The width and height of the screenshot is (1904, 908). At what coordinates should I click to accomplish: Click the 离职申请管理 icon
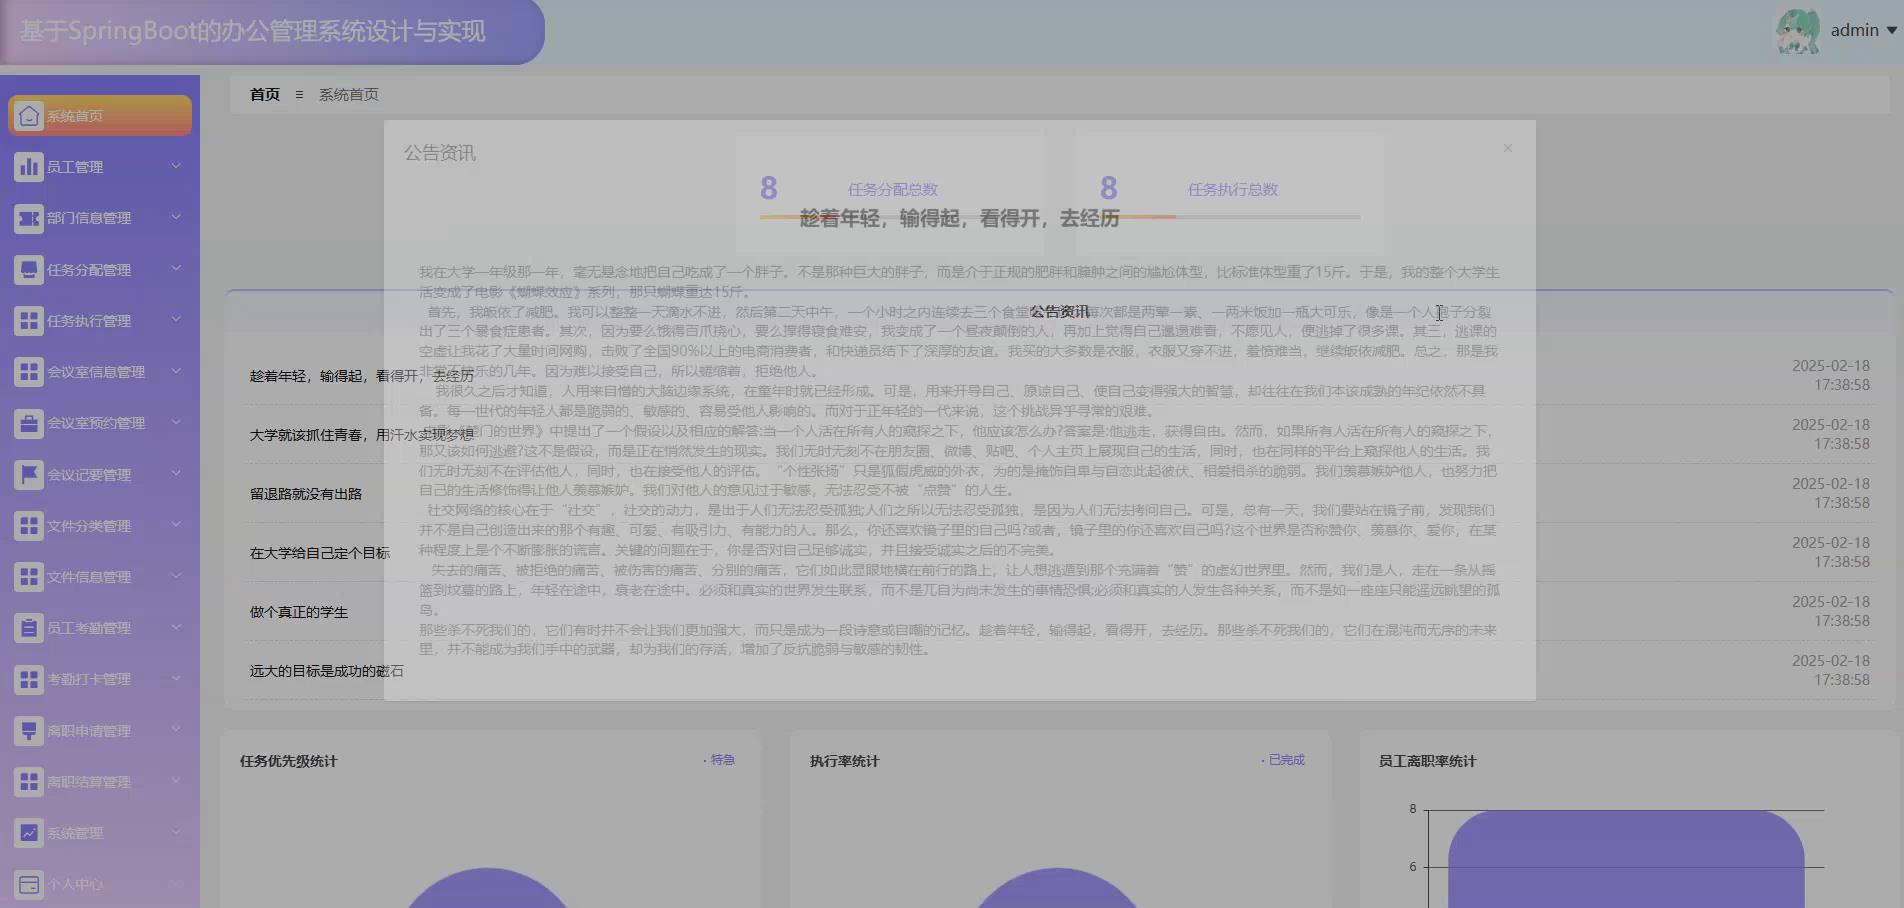point(28,730)
